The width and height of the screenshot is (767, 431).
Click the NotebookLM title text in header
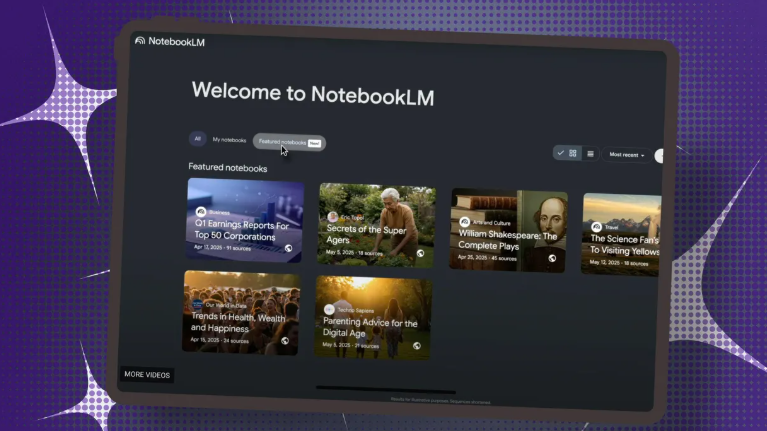click(177, 42)
